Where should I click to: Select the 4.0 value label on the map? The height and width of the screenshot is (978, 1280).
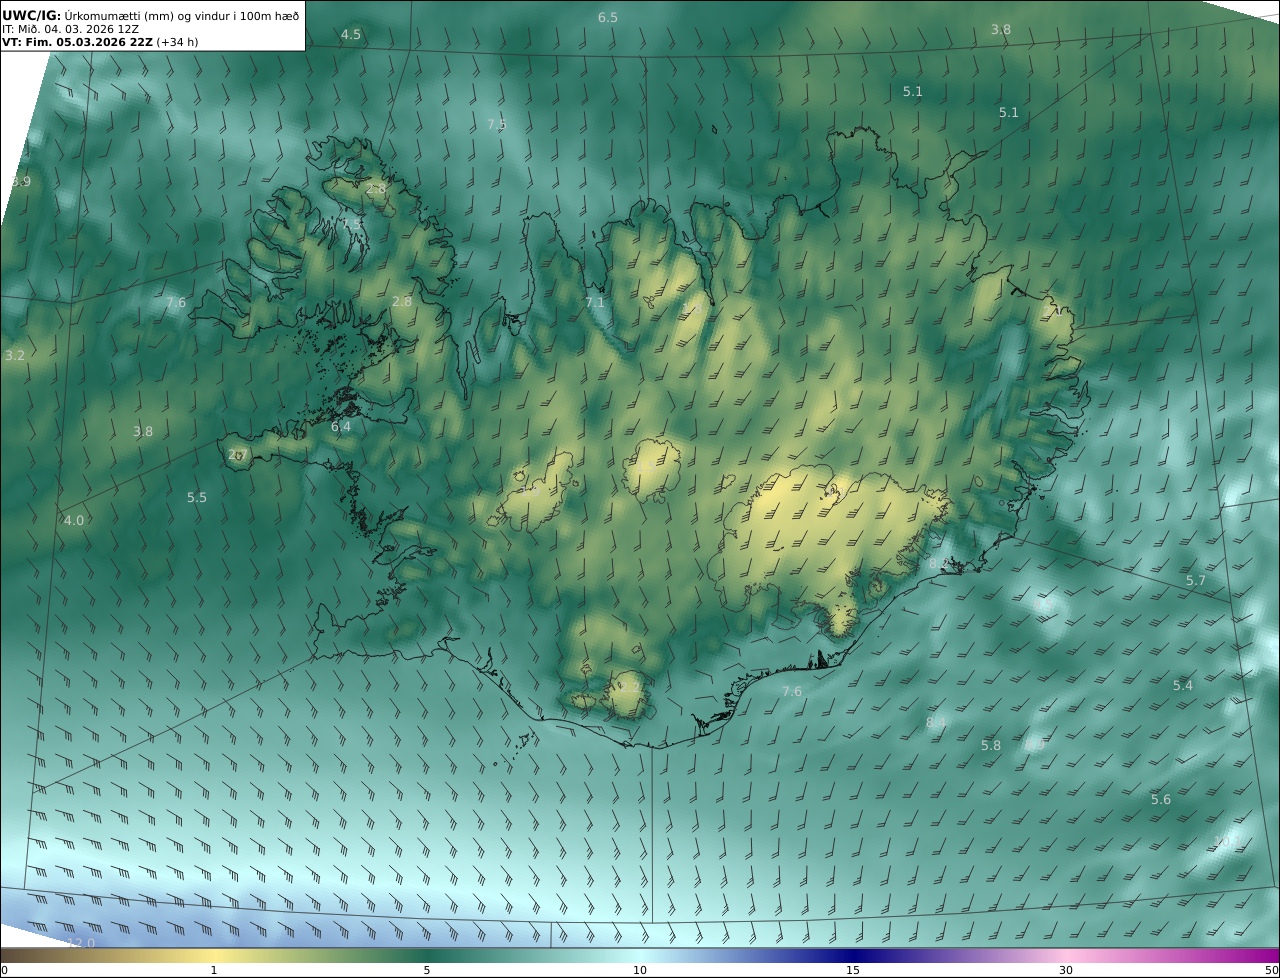pyautogui.click(x=74, y=521)
